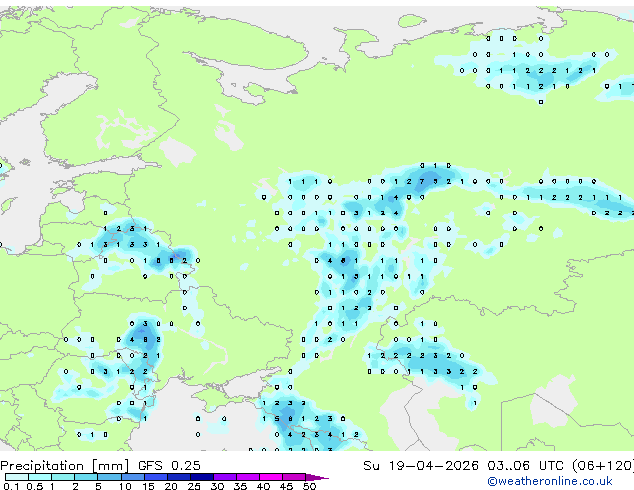Pick the 45–50 mm legend color swatch
Screen dimensions: 634x490
[x=294, y=477]
